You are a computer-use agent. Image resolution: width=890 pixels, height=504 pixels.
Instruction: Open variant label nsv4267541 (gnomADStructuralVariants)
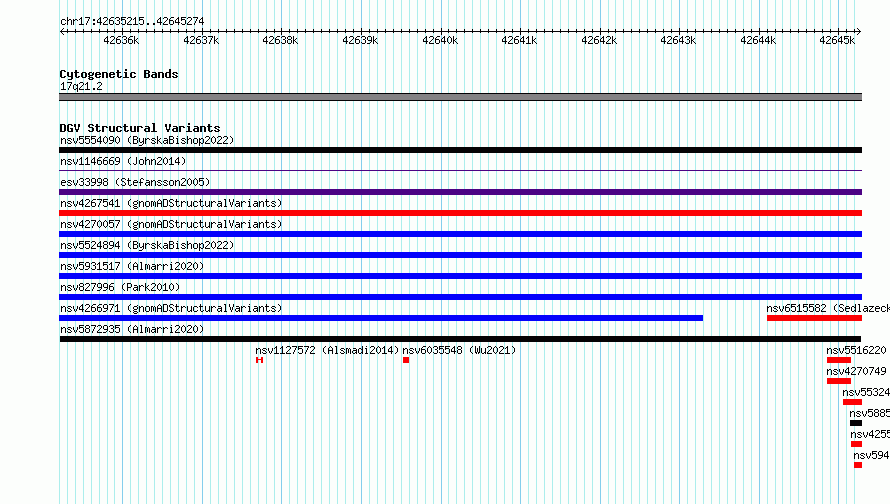[x=171, y=203]
